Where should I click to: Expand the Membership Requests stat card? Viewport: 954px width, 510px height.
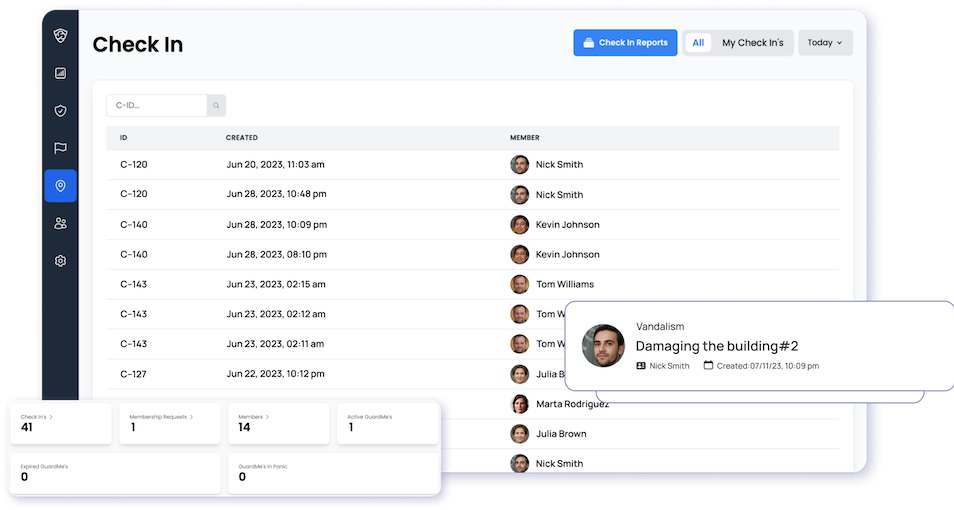pyautogui.click(x=169, y=424)
